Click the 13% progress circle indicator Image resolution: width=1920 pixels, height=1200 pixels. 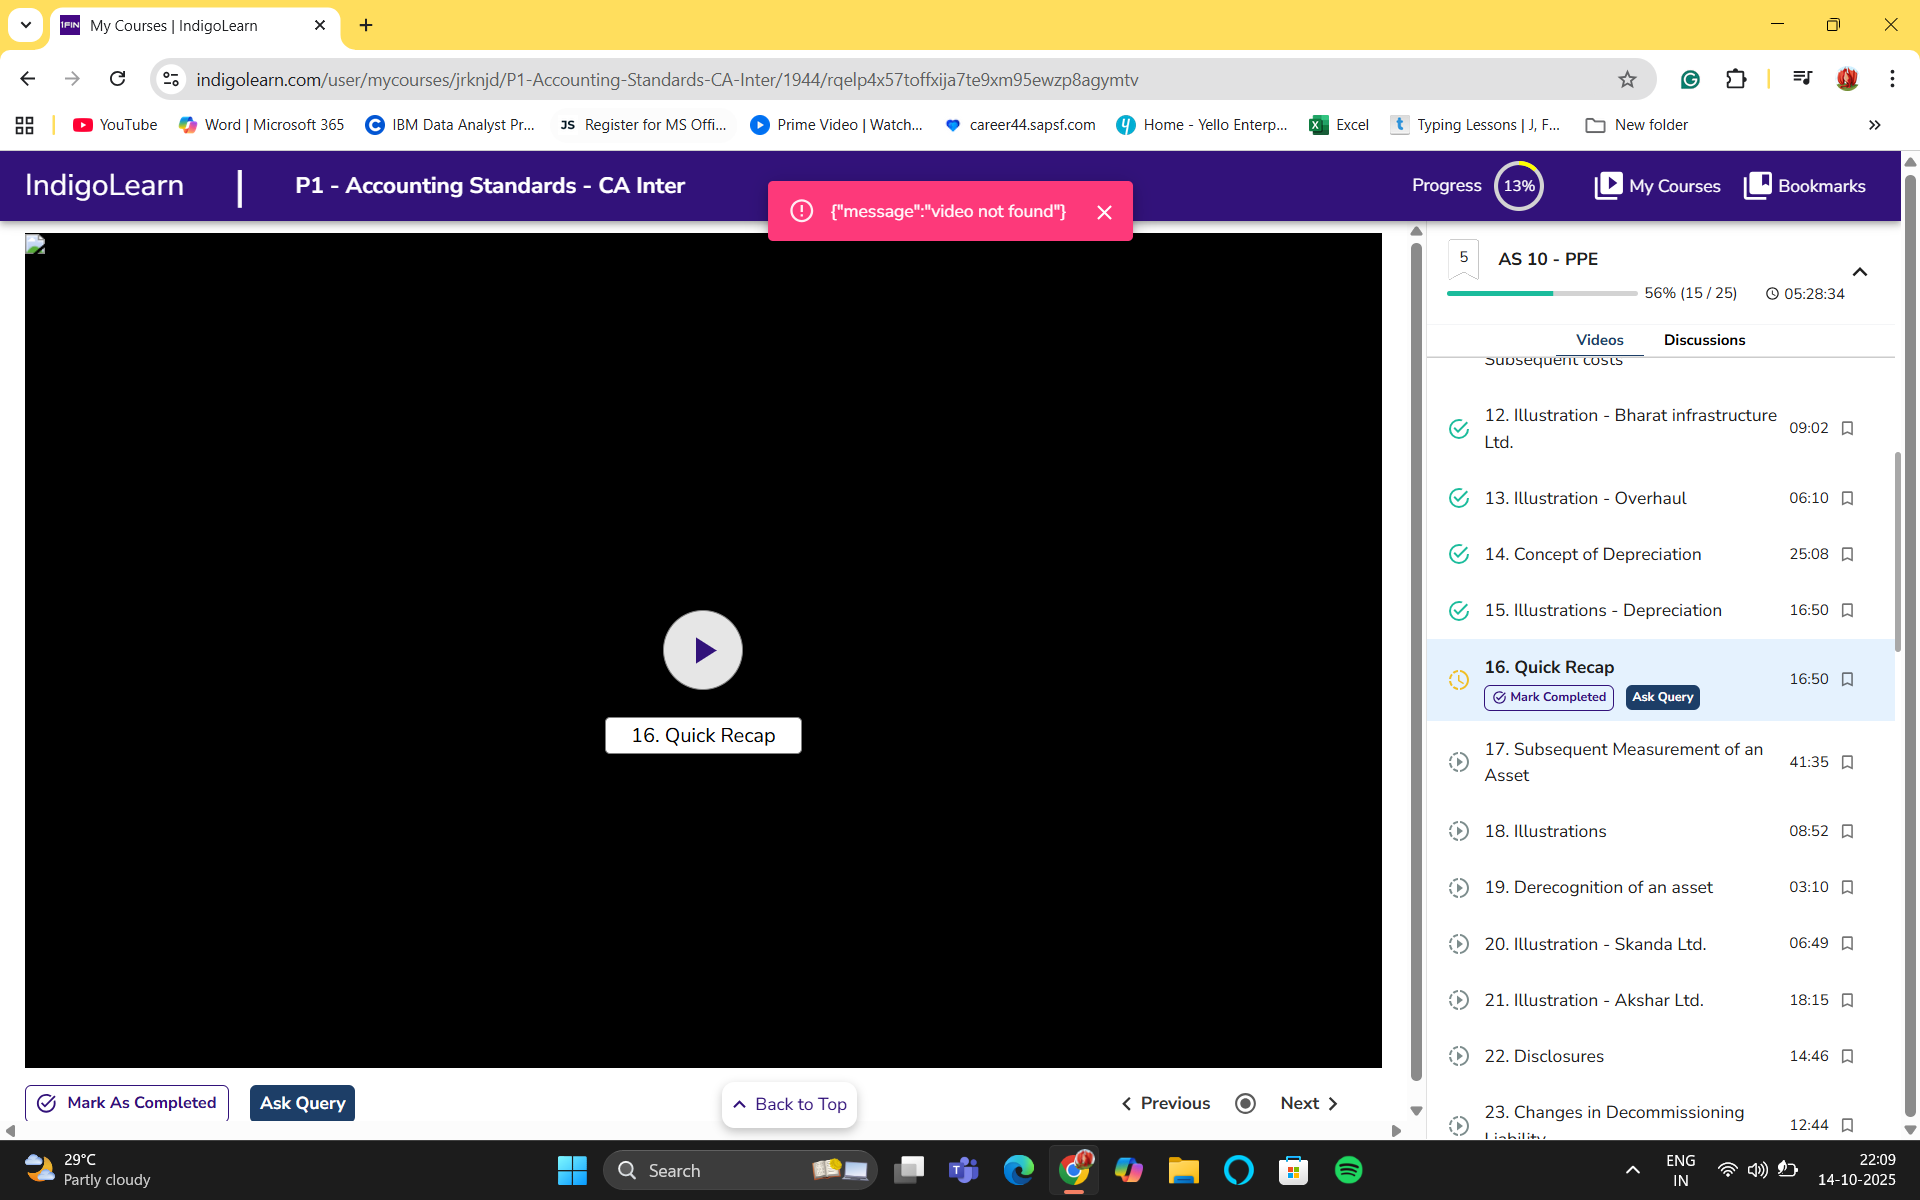tap(1518, 186)
